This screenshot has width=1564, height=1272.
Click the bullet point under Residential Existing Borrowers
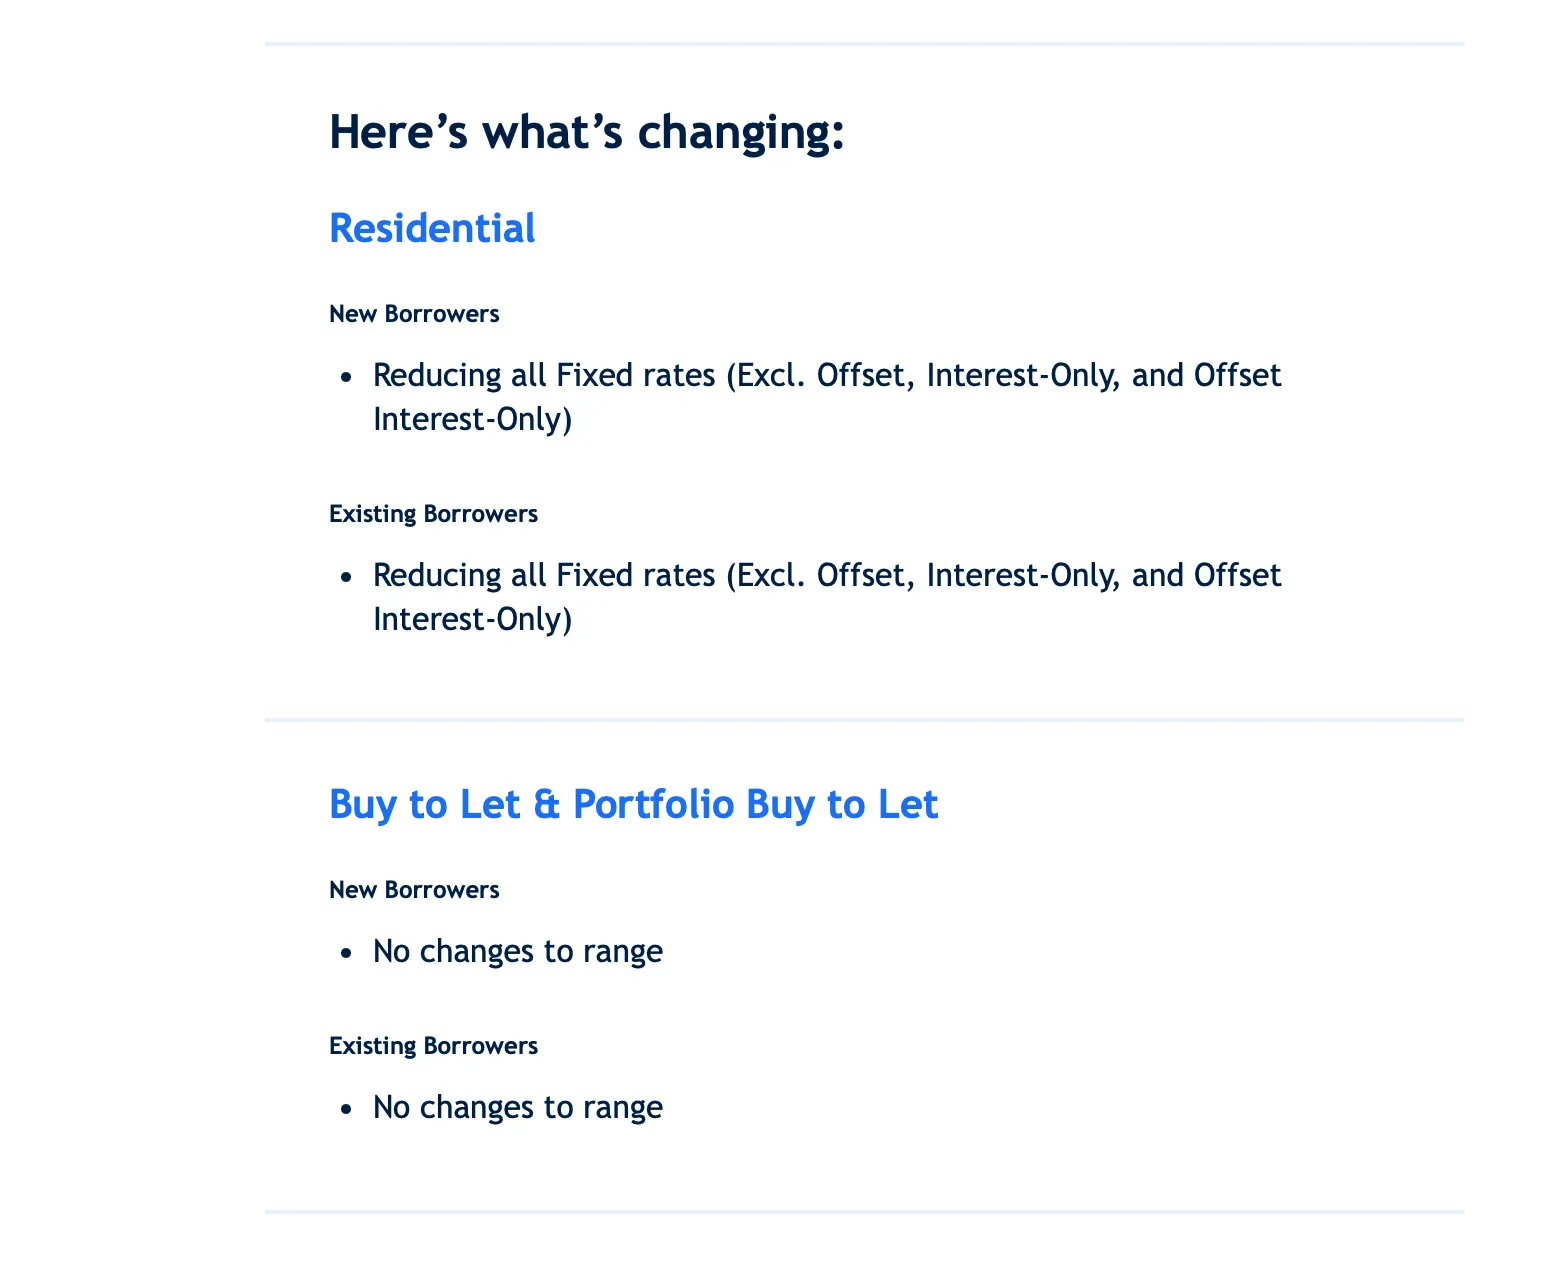pos(346,578)
